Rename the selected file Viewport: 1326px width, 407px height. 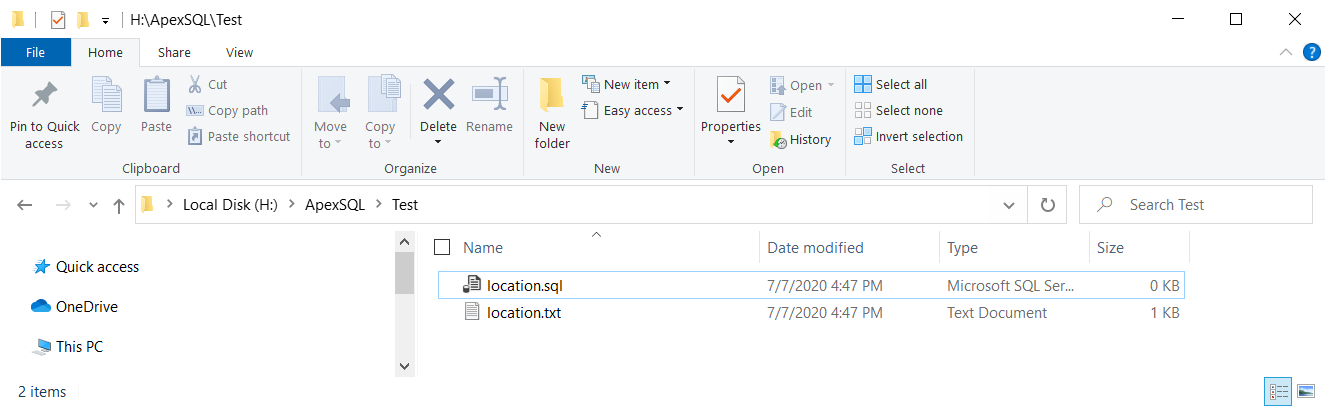click(489, 105)
